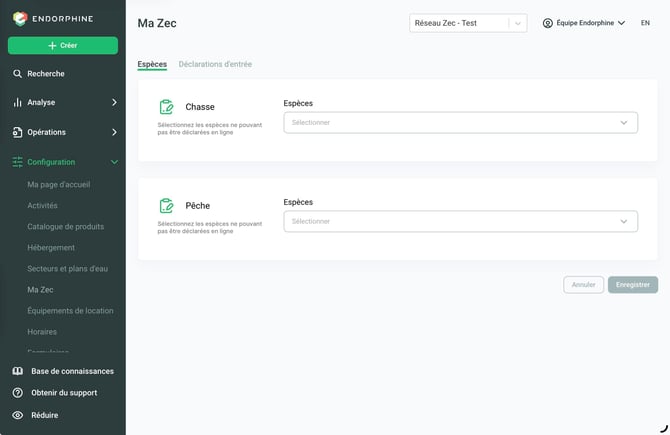The height and width of the screenshot is (435, 670).
Task: Open Recherche via the magnifier icon
Action: click(x=17, y=73)
